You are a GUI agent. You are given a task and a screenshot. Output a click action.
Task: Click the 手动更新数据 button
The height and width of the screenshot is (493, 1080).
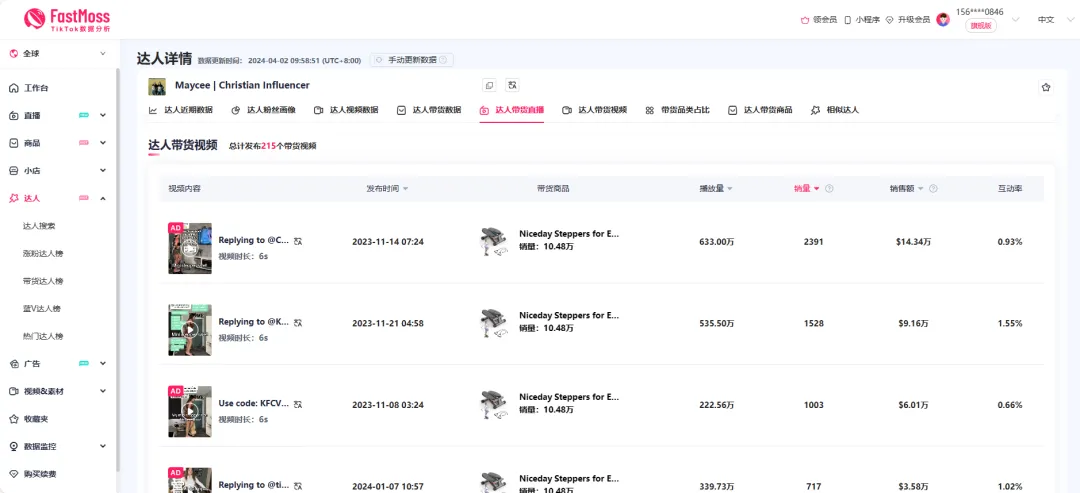coord(411,60)
